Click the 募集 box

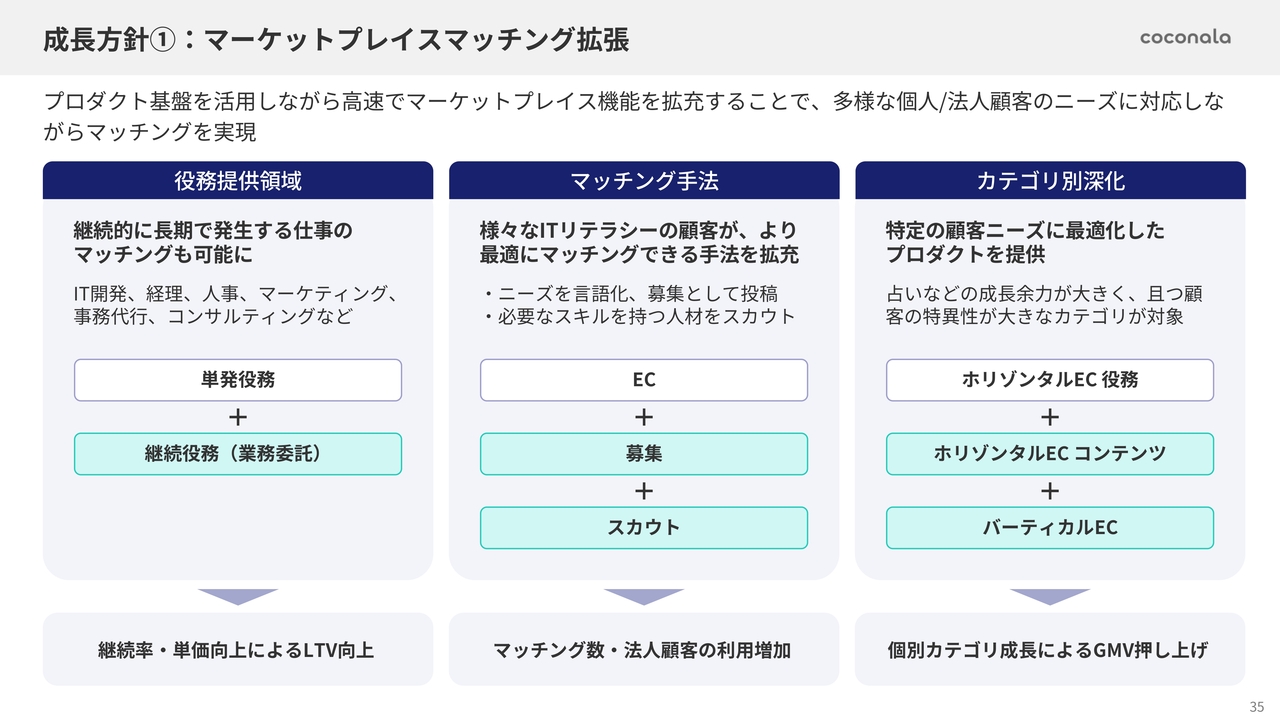(x=644, y=454)
